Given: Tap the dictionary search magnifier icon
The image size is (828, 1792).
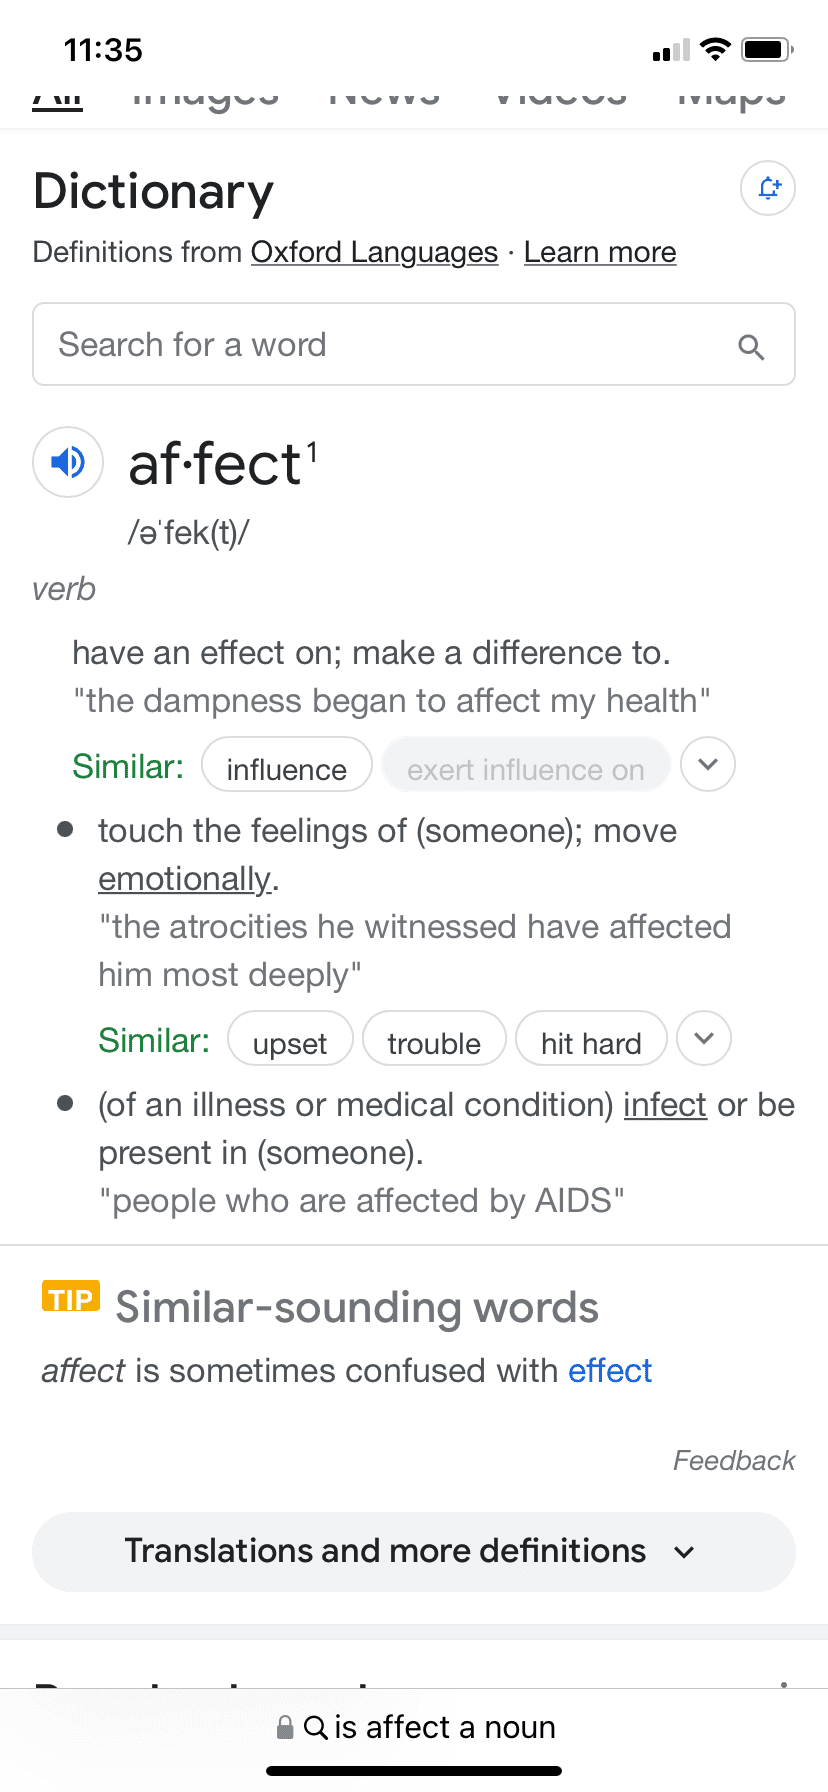Looking at the screenshot, I should [751, 347].
